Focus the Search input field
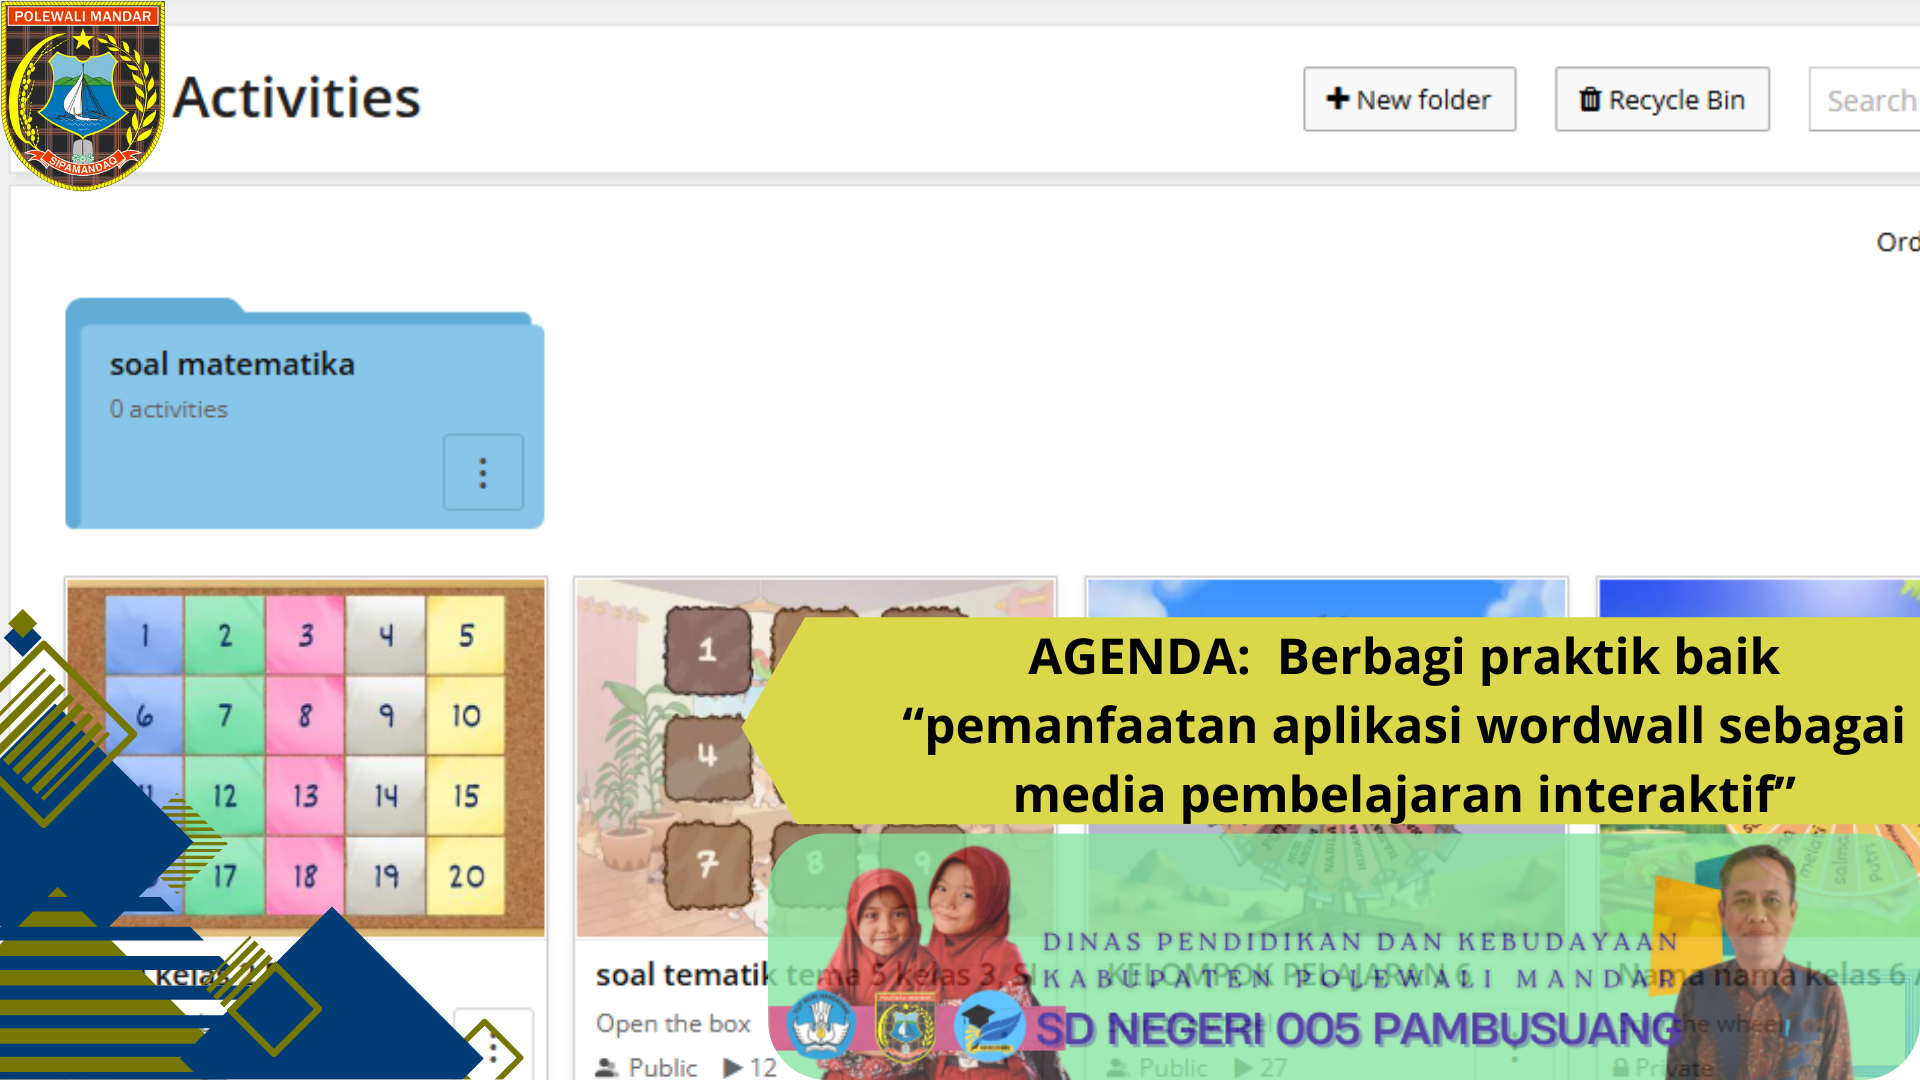Viewport: 1920px width, 1080px height. click(1864, 99)
